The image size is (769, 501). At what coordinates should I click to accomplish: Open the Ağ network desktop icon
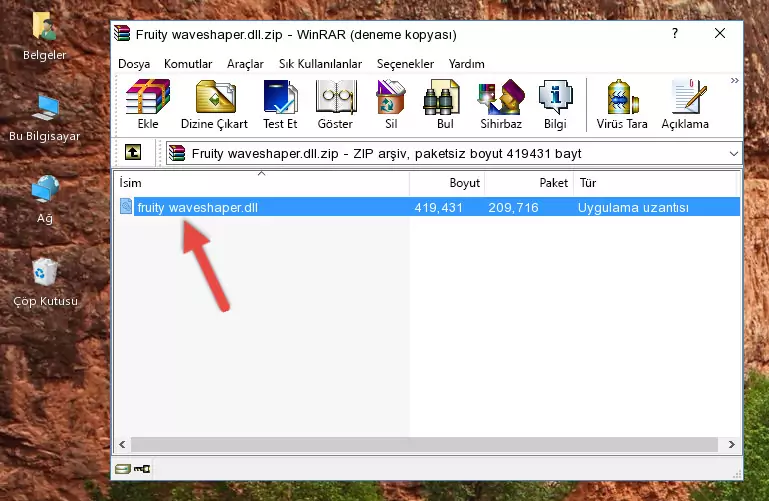point(45,200)
